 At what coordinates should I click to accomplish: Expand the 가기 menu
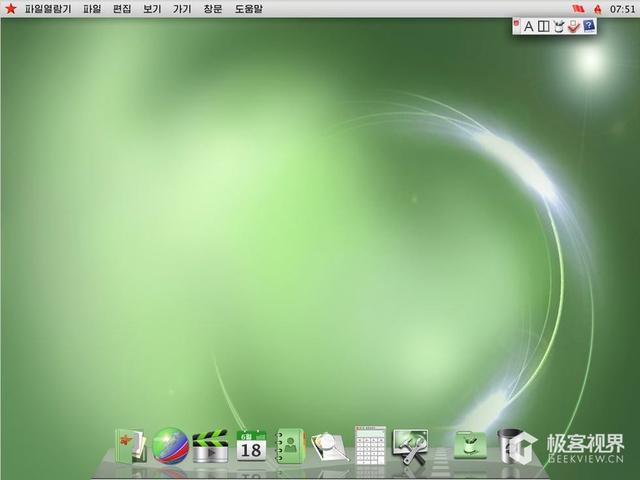[182, 9]
